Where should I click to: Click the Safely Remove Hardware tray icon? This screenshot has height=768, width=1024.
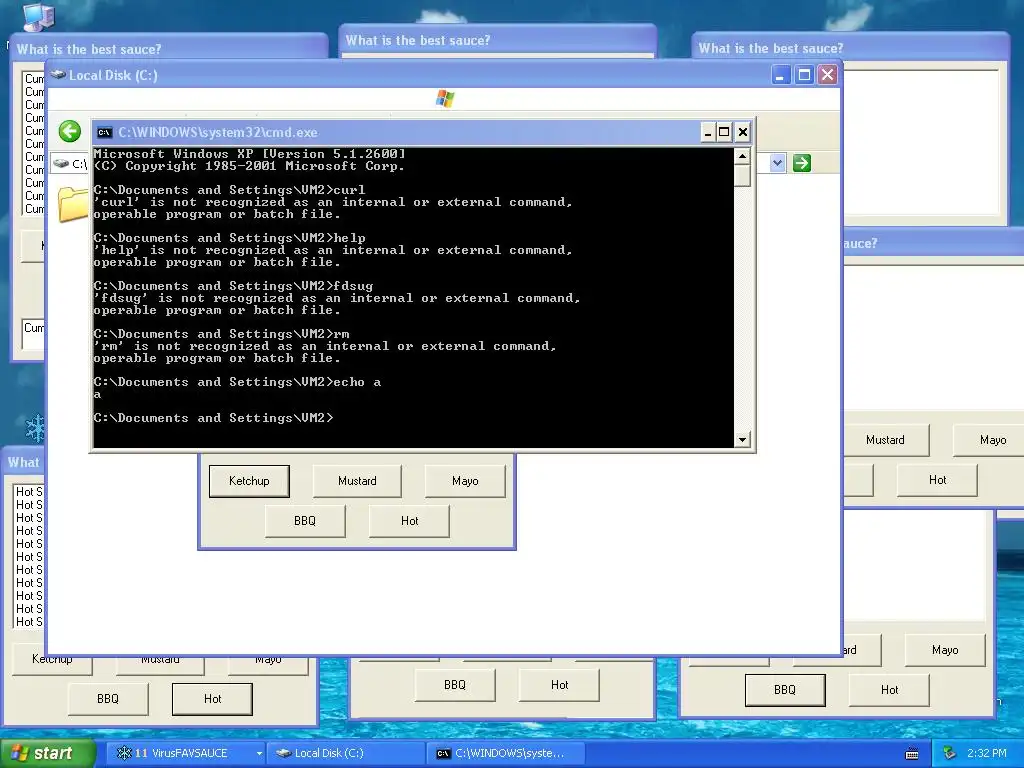950,753
